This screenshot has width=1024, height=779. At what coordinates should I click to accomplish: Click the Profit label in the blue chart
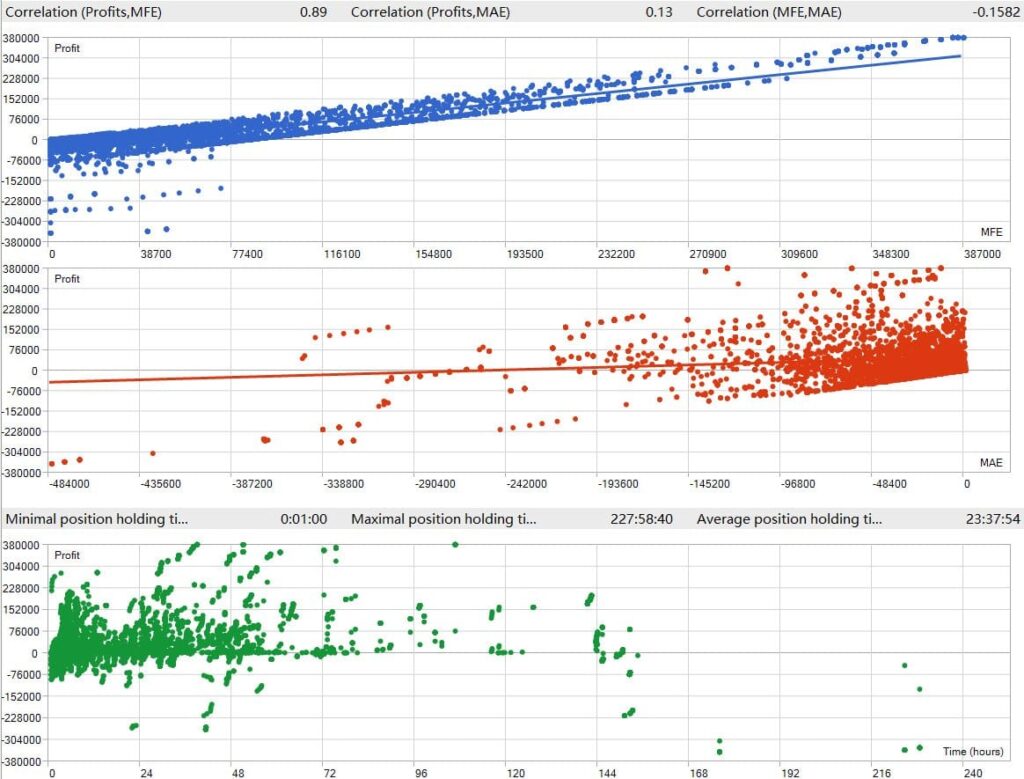click(x=67, y=48)
